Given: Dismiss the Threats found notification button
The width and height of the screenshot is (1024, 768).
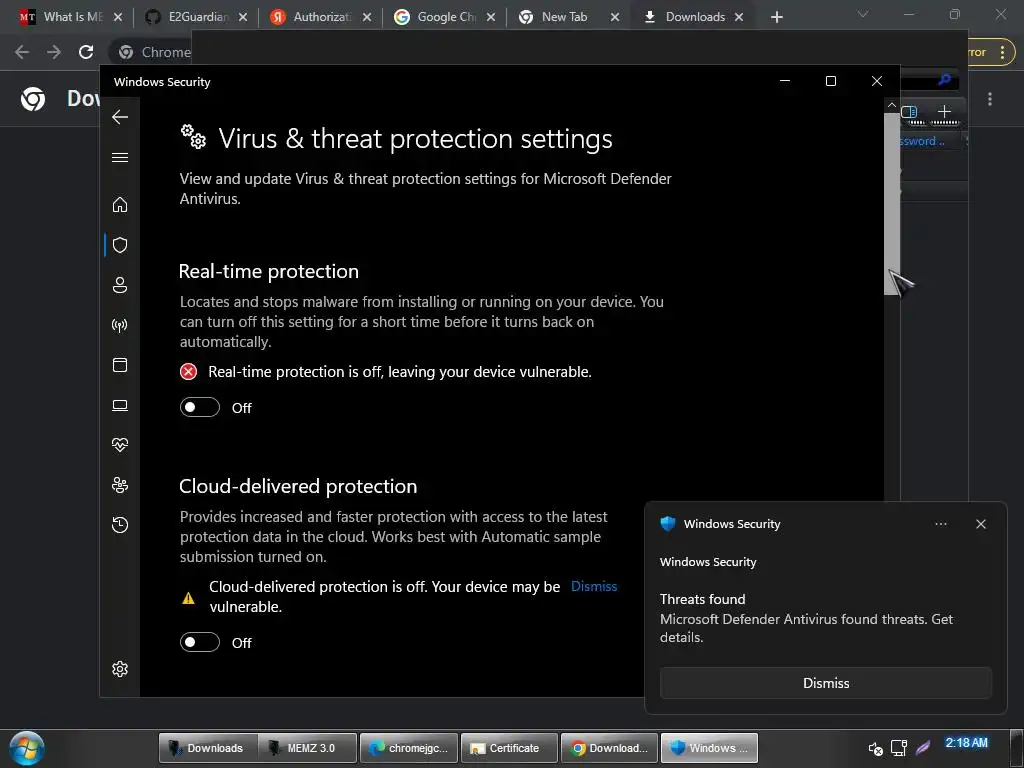Looking at the screenshot, I should [x=826, y=683].
